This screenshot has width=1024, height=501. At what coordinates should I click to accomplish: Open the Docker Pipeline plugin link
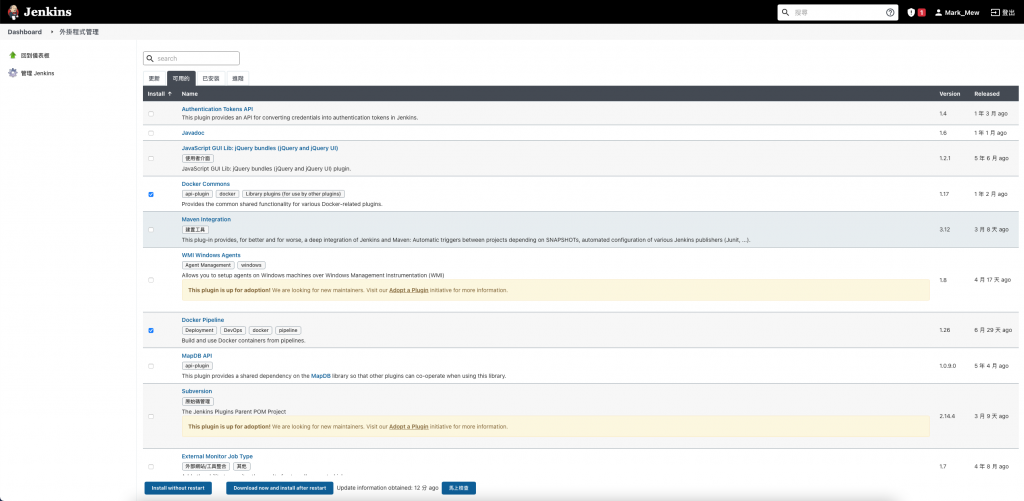point(202,320)
